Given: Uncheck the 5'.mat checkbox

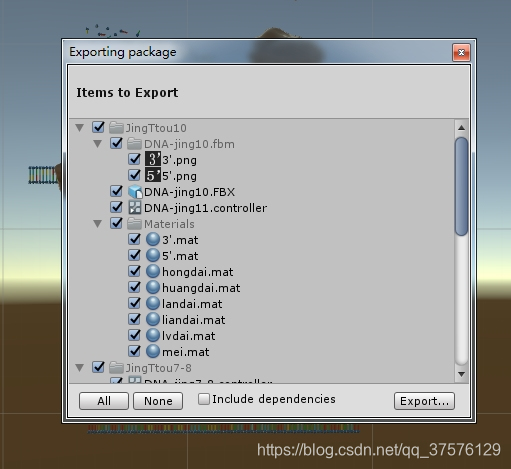Looking at the screenshot, I should [x=134, y=255].
